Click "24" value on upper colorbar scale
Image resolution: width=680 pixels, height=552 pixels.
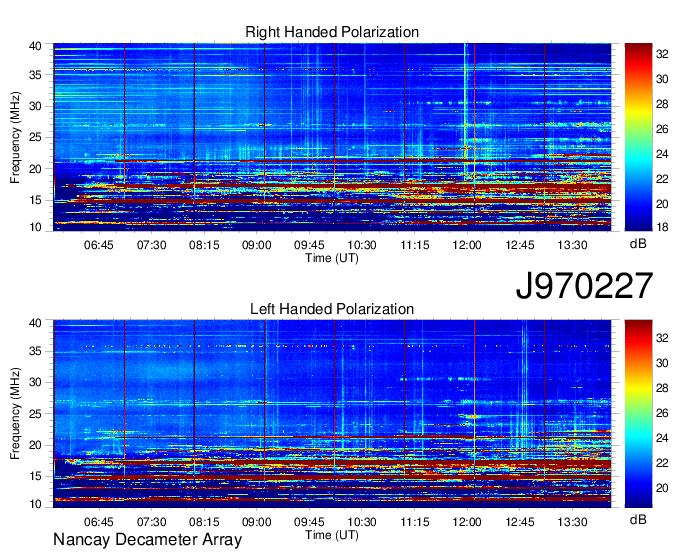662,154
